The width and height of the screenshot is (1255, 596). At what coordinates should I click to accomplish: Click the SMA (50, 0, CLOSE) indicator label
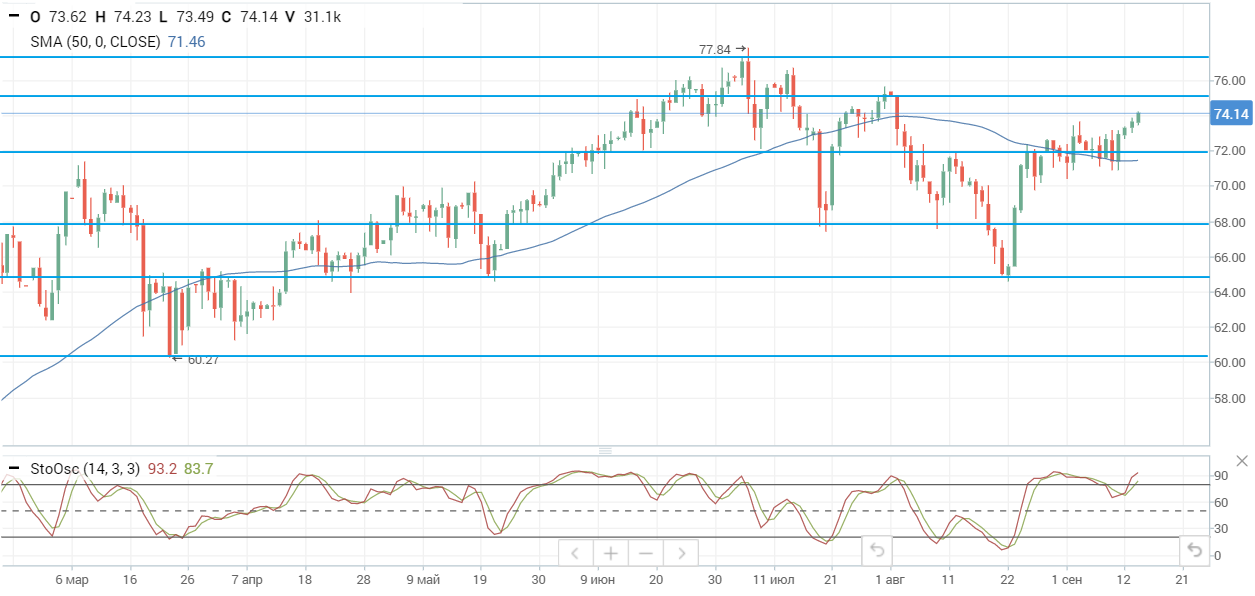(96, 42)
